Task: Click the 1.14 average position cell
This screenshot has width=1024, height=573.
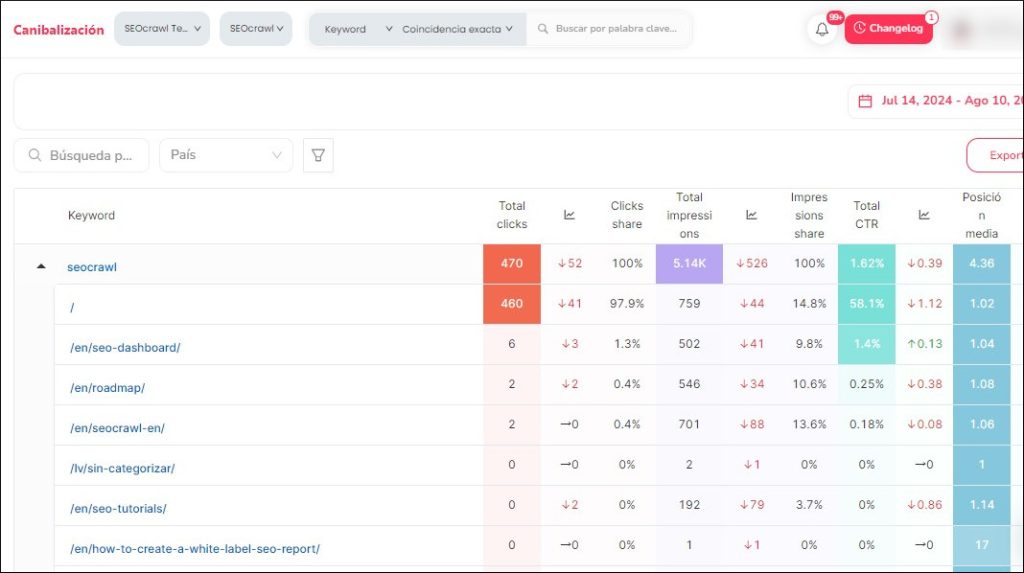Action: point(982,504)
